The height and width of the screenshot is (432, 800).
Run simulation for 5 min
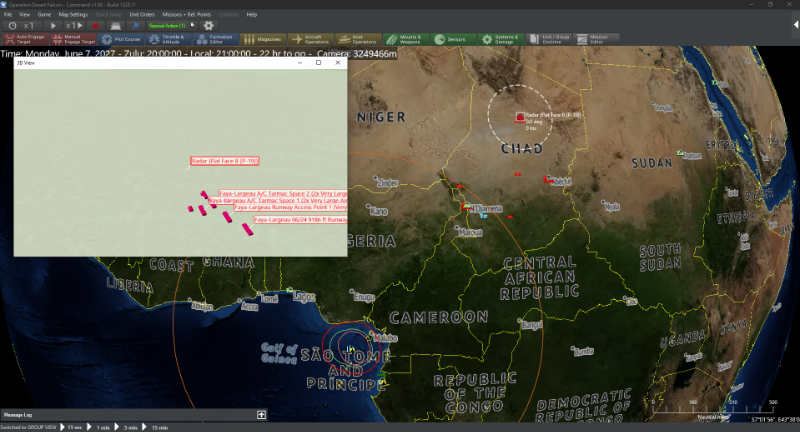point(126,427)
